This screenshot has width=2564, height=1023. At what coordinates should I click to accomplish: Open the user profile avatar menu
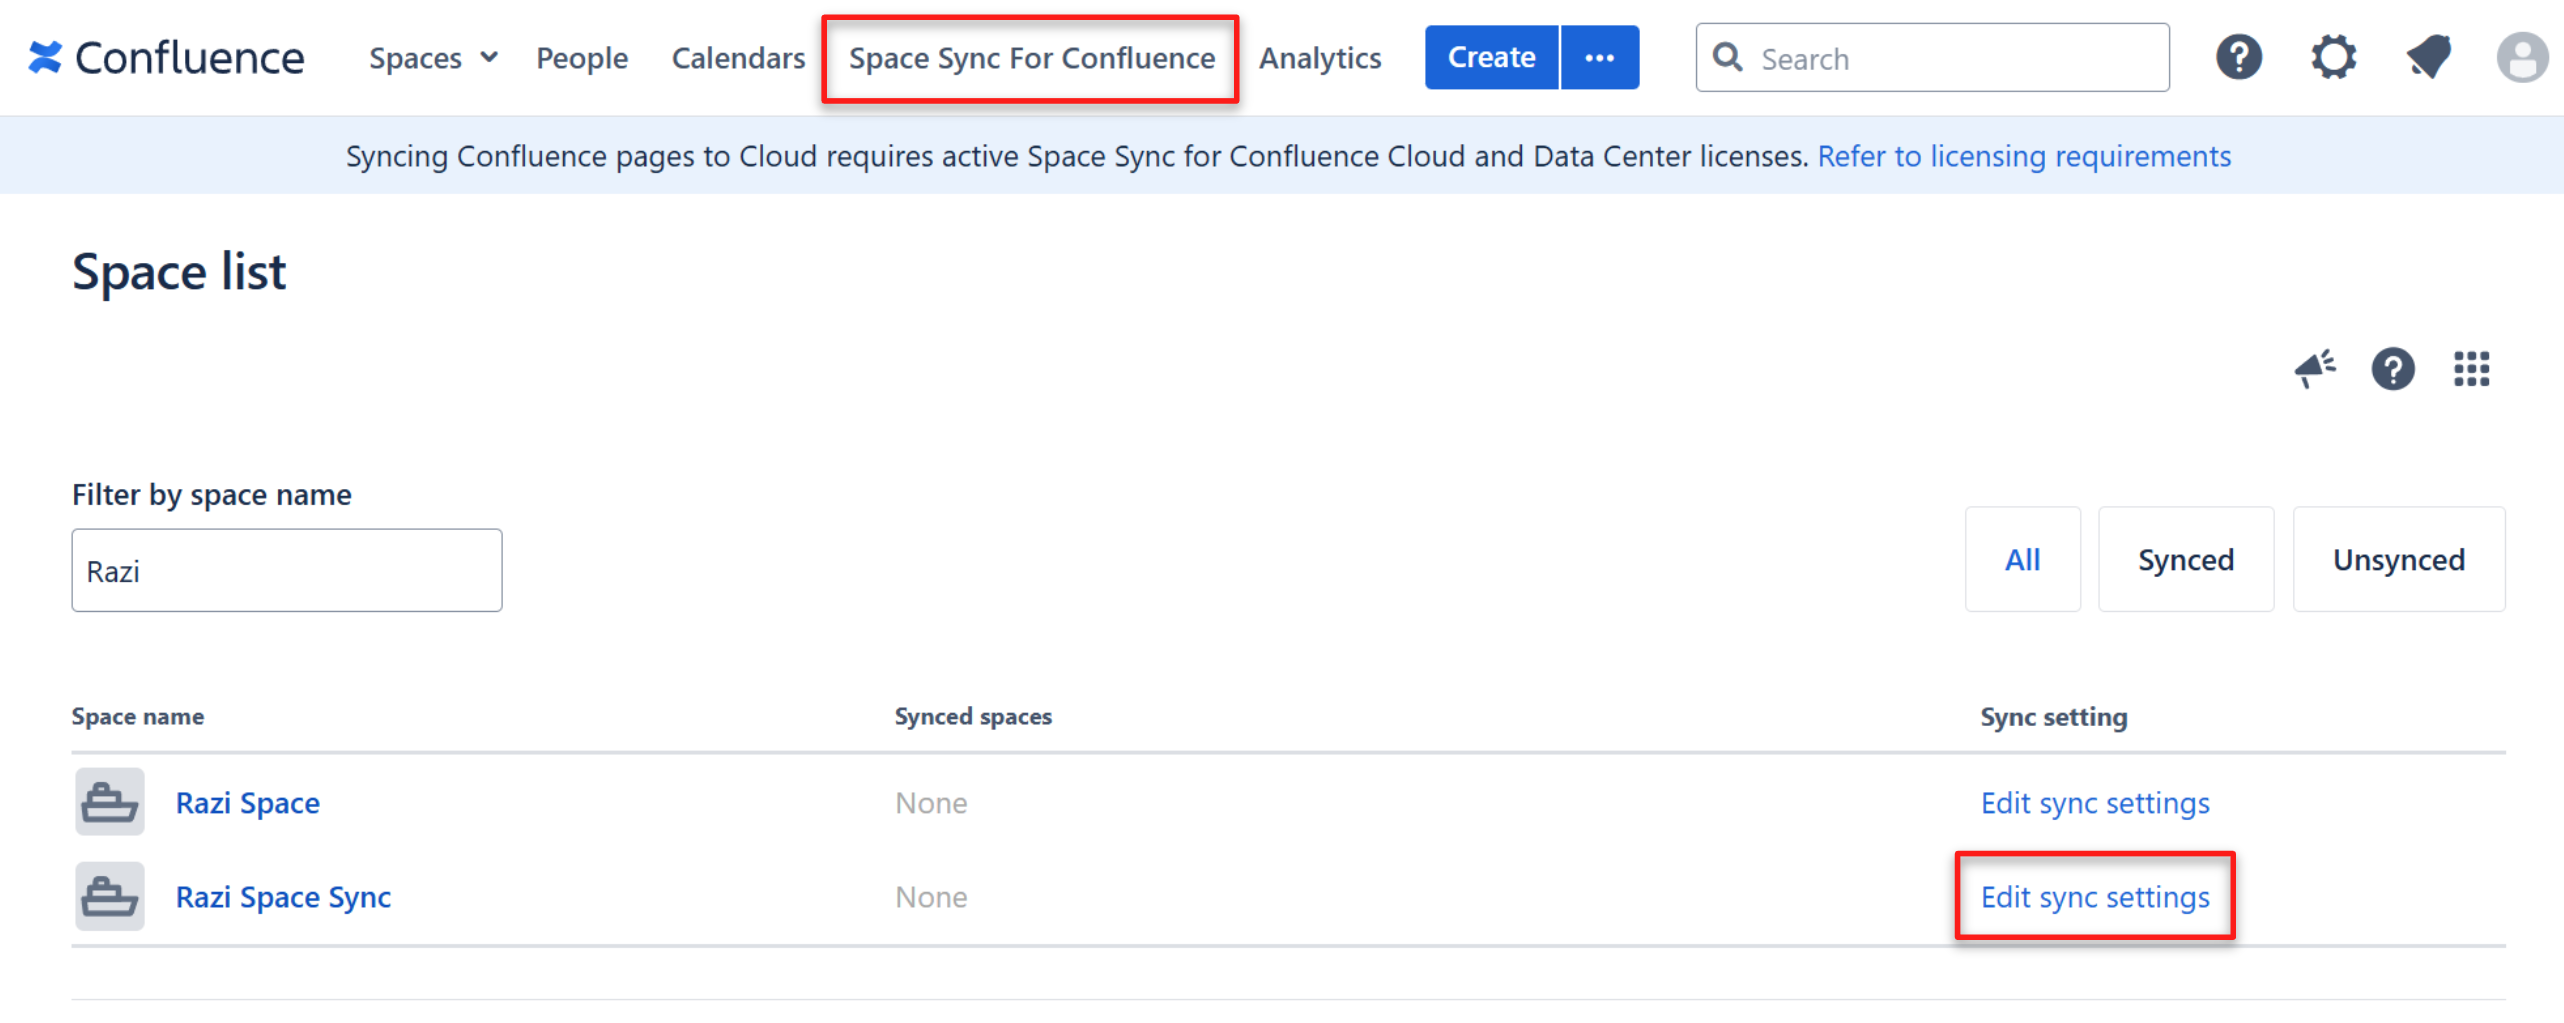[2520, 58]
